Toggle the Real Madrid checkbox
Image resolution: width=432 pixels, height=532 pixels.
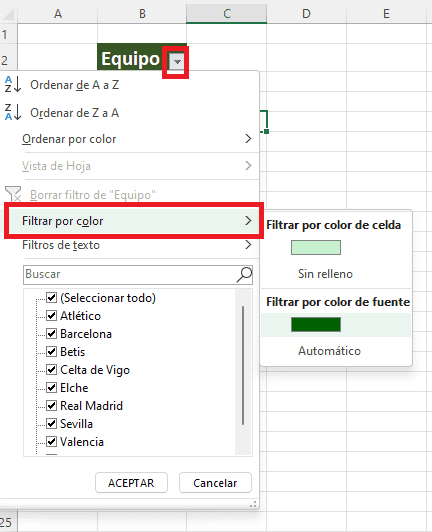click(51, 405)
